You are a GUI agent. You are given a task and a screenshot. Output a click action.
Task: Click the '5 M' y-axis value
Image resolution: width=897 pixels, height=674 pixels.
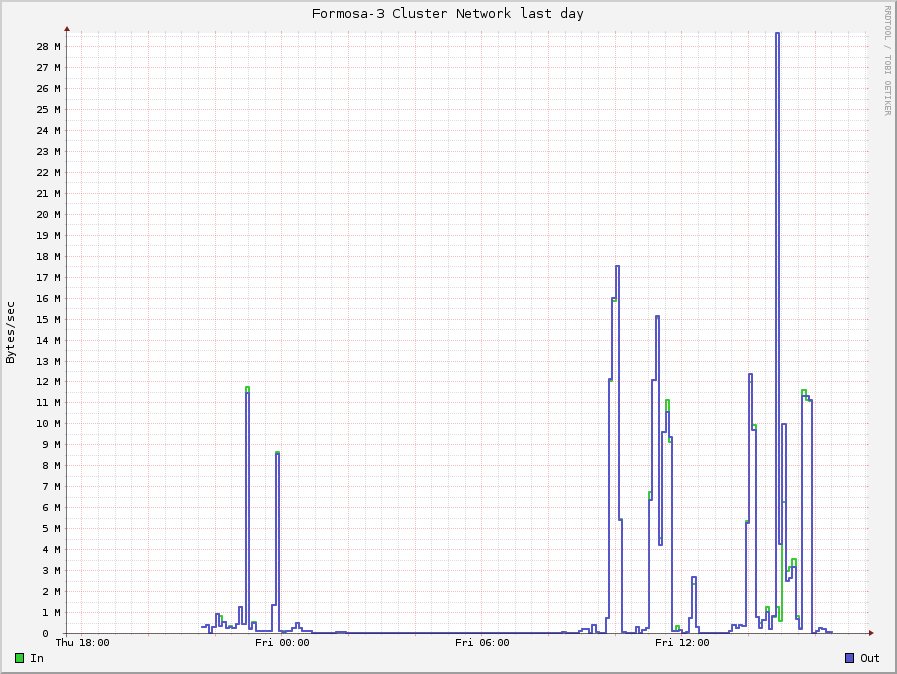(51, 529)
